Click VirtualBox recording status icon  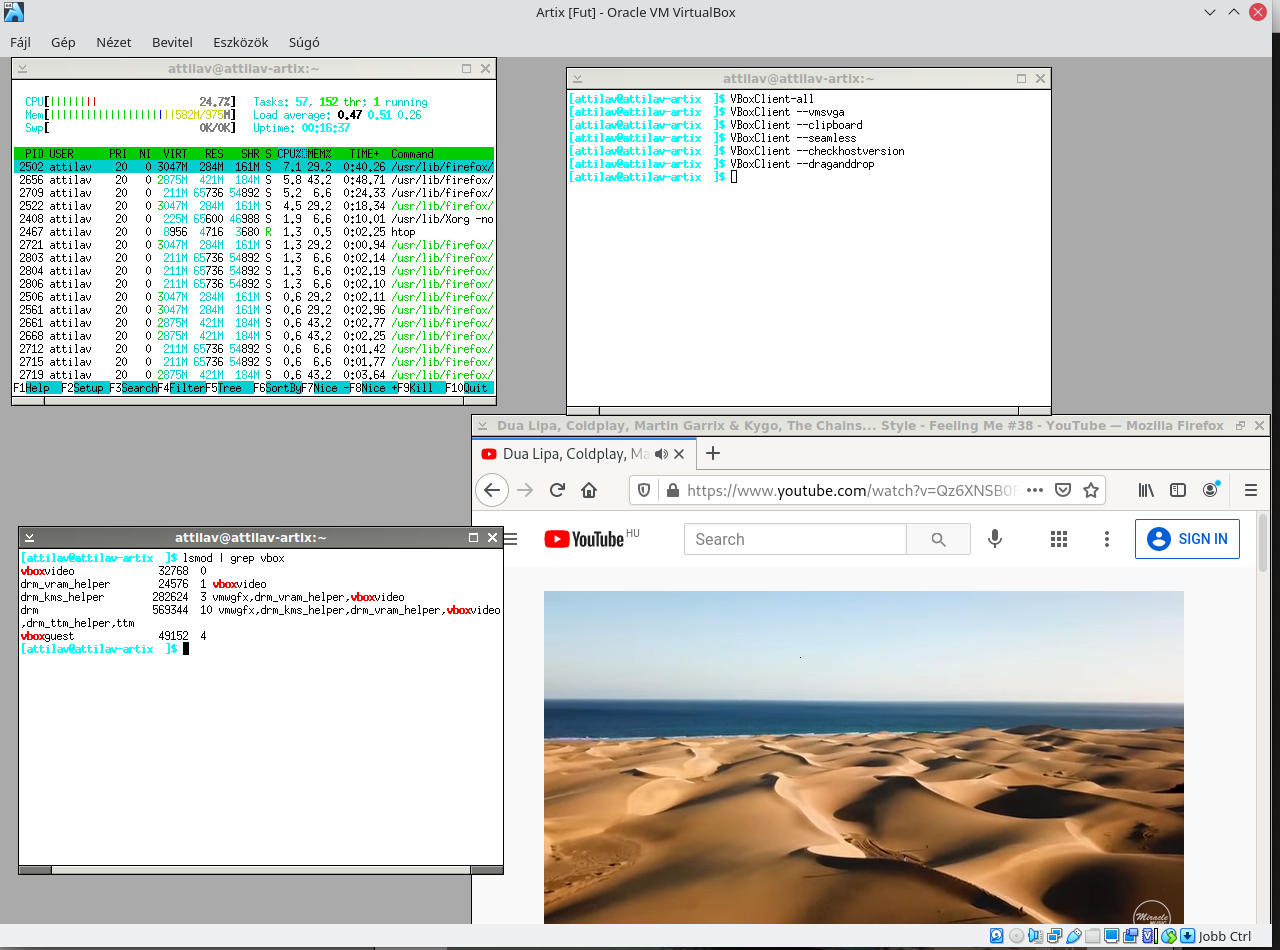[x=1130, y=936]
